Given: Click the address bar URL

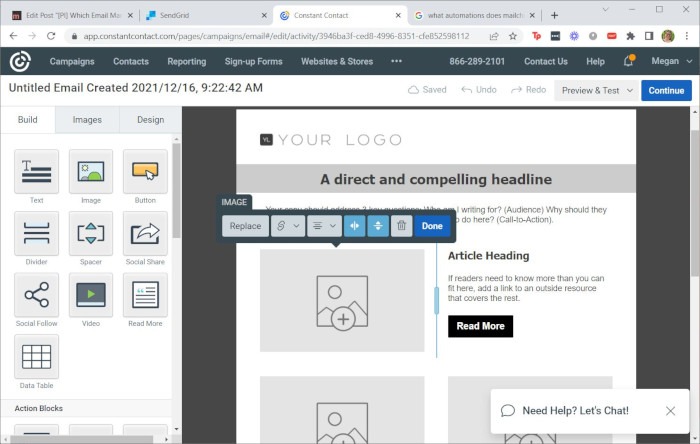Looking at the screenshot, I should pos(276,36).
